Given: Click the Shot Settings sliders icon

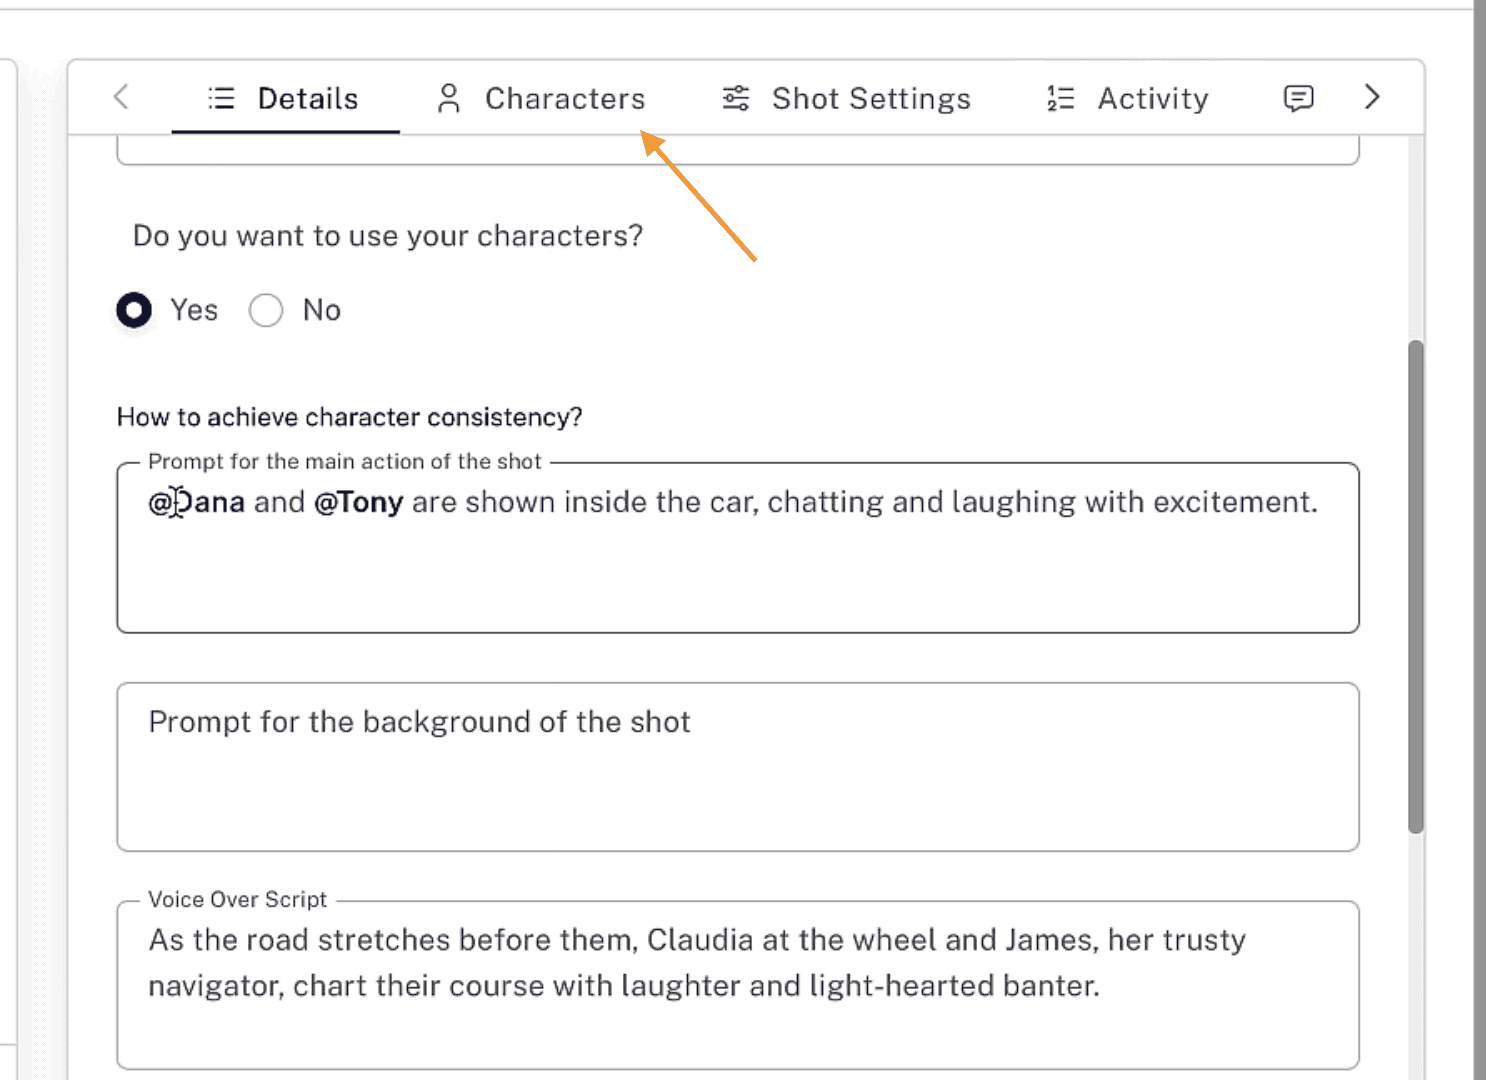Looking at the screenshot, I should coord(735,97).
